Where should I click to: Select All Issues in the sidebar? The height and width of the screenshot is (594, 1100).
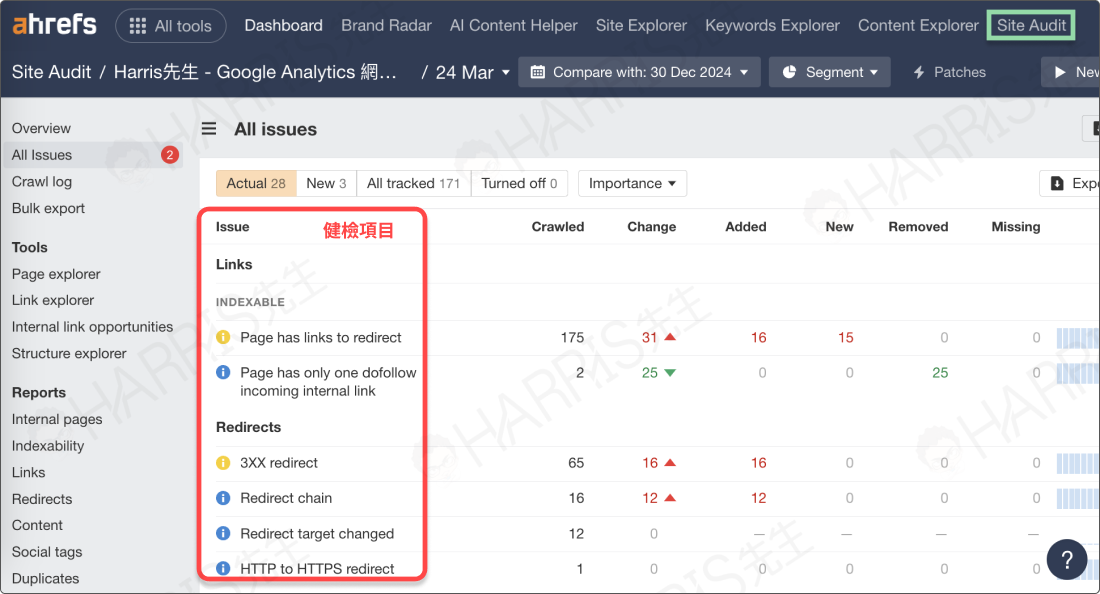(92, 155)
